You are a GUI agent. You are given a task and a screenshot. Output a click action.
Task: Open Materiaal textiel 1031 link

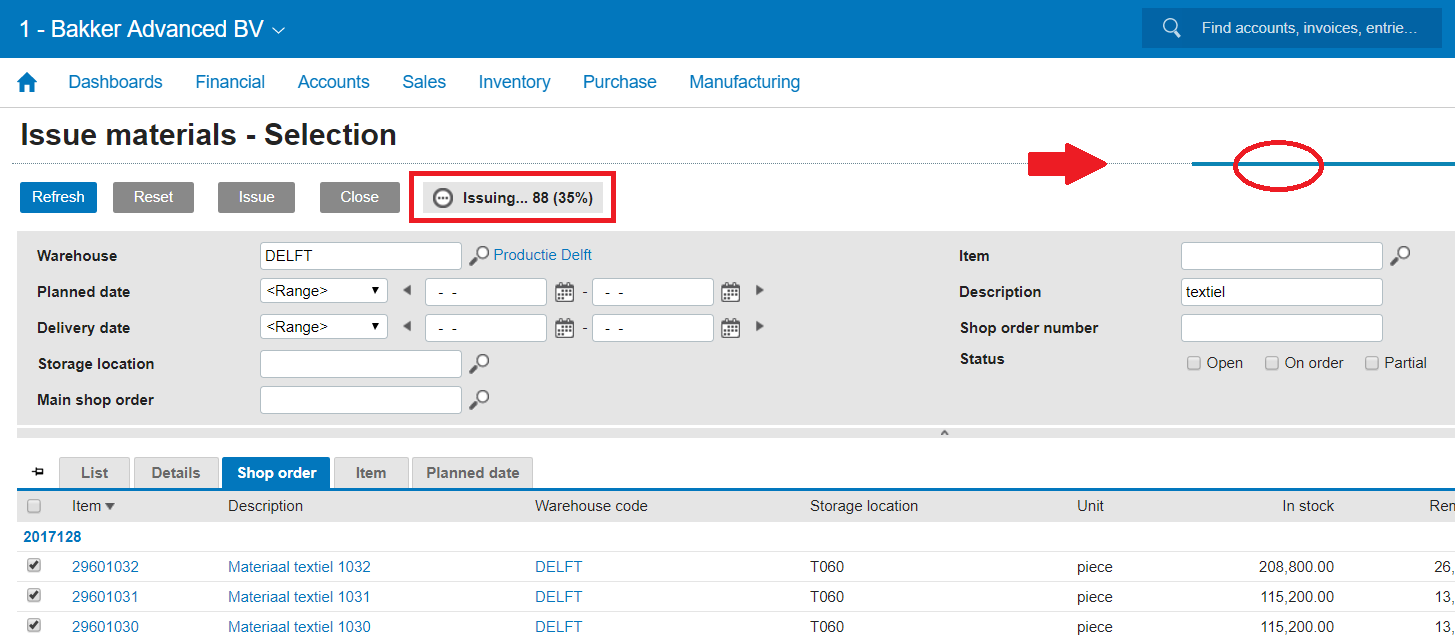pos(299,597)
